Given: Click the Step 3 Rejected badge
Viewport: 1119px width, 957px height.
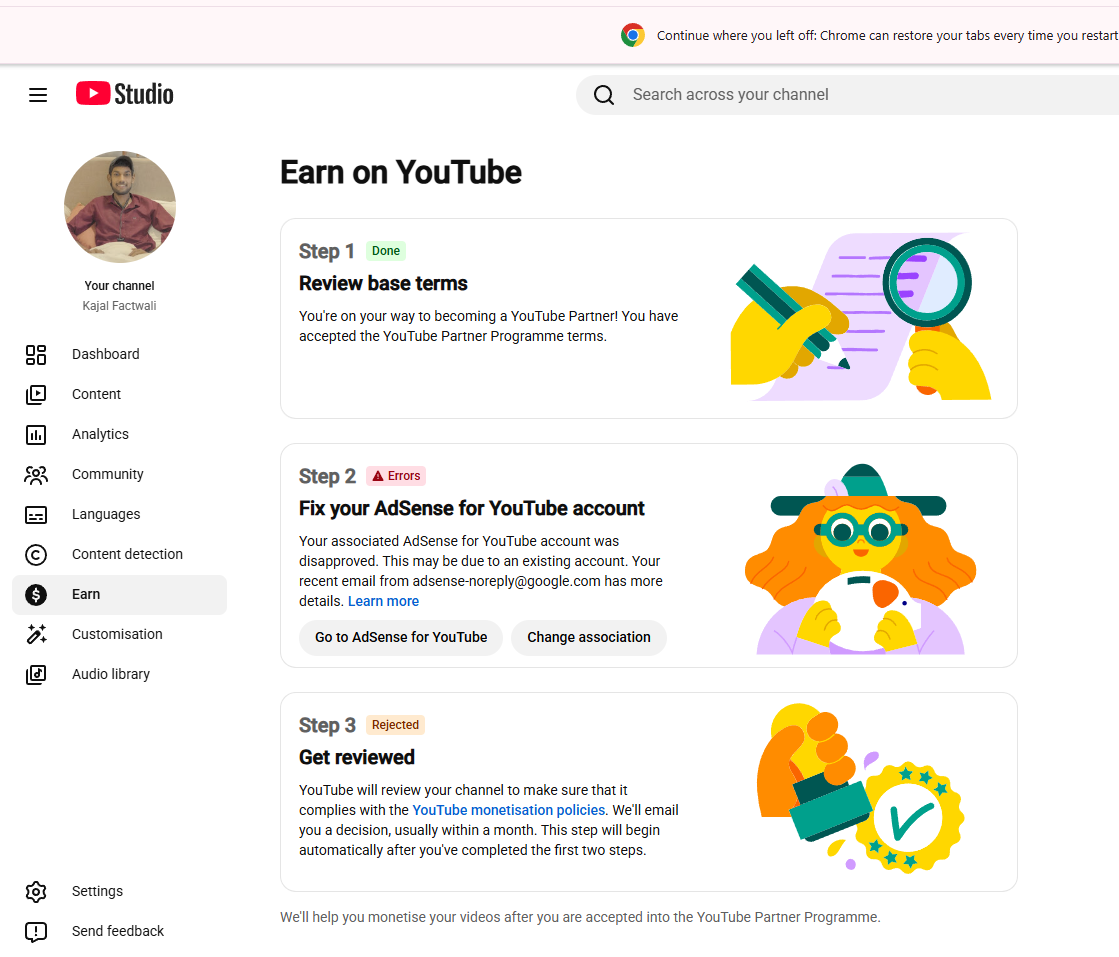Looking at the screenshot, I should coord(395,725).
